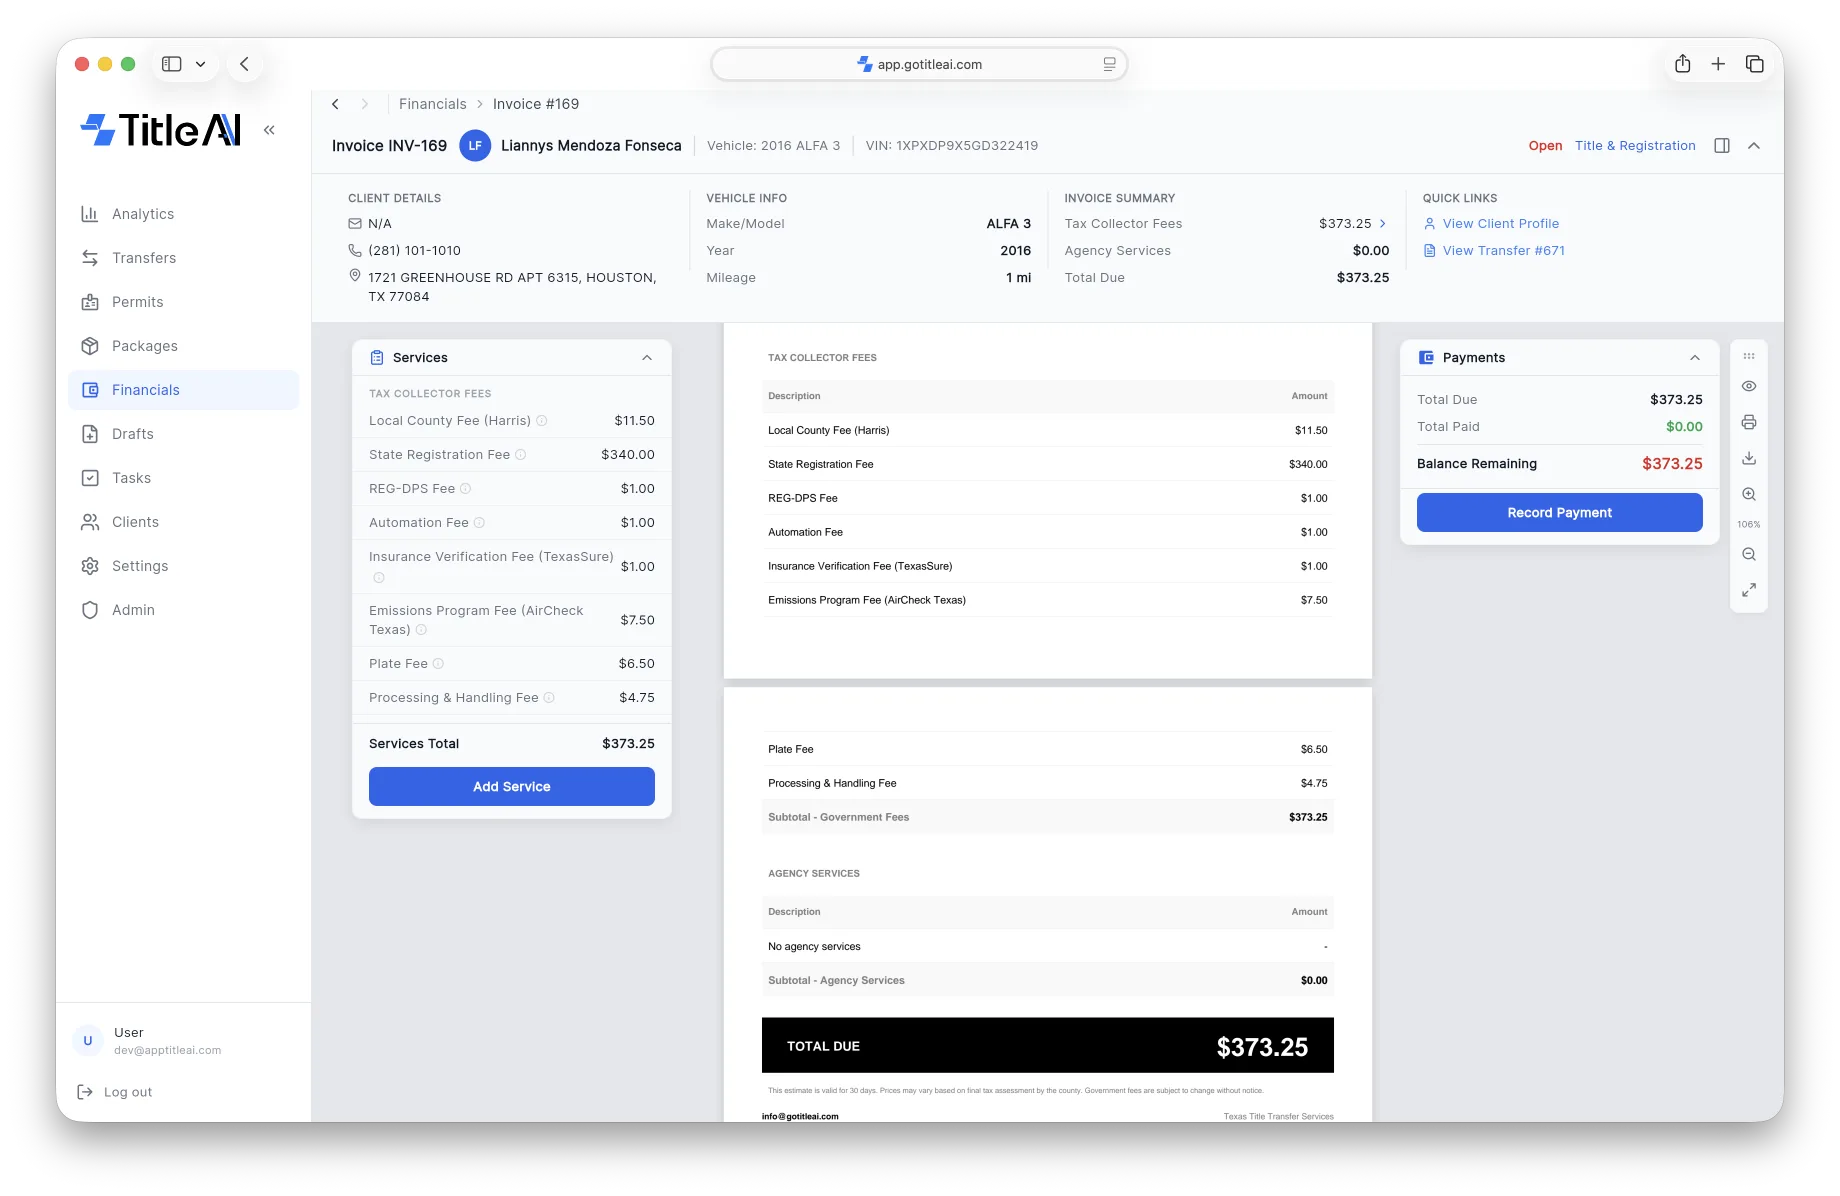The width and height of the screenshot is (1840, 1196).
Task: Click the LF client avatar
Action: [x=475, y=146]
